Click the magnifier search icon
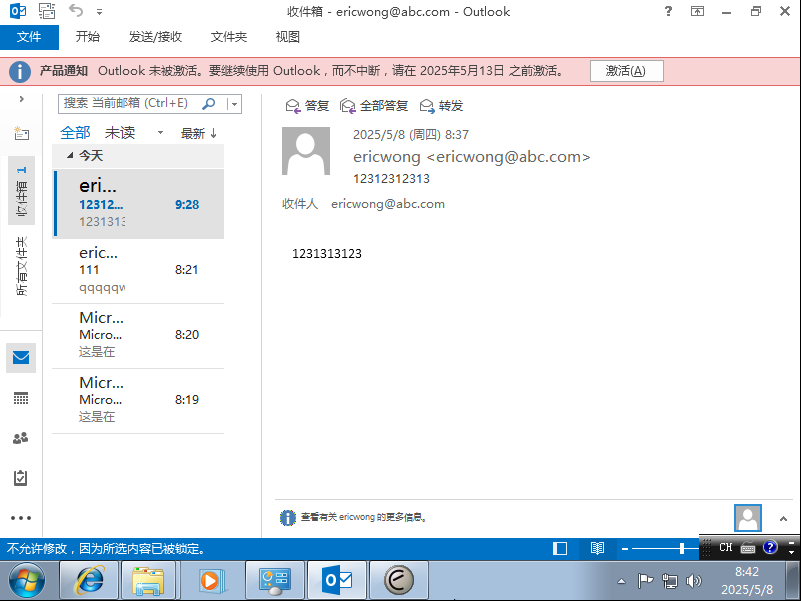This screenshot has height=601, width=801. click(209, 104)
